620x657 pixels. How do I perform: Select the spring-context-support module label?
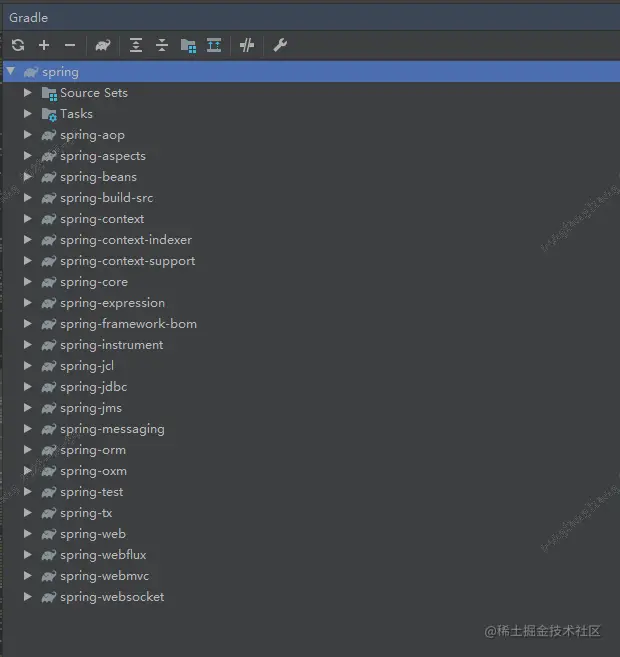pos(127,261)
